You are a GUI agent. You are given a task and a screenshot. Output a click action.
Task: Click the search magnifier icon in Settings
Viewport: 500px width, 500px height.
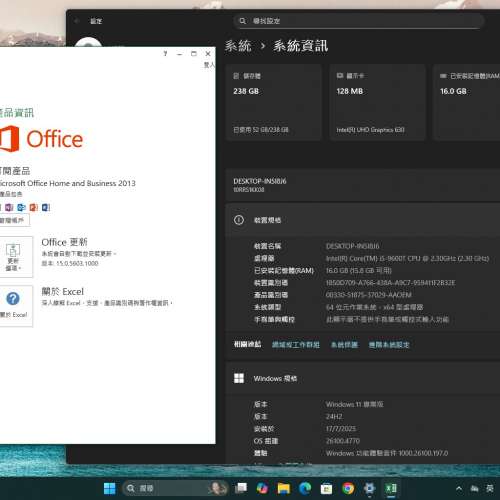[242, 21]
